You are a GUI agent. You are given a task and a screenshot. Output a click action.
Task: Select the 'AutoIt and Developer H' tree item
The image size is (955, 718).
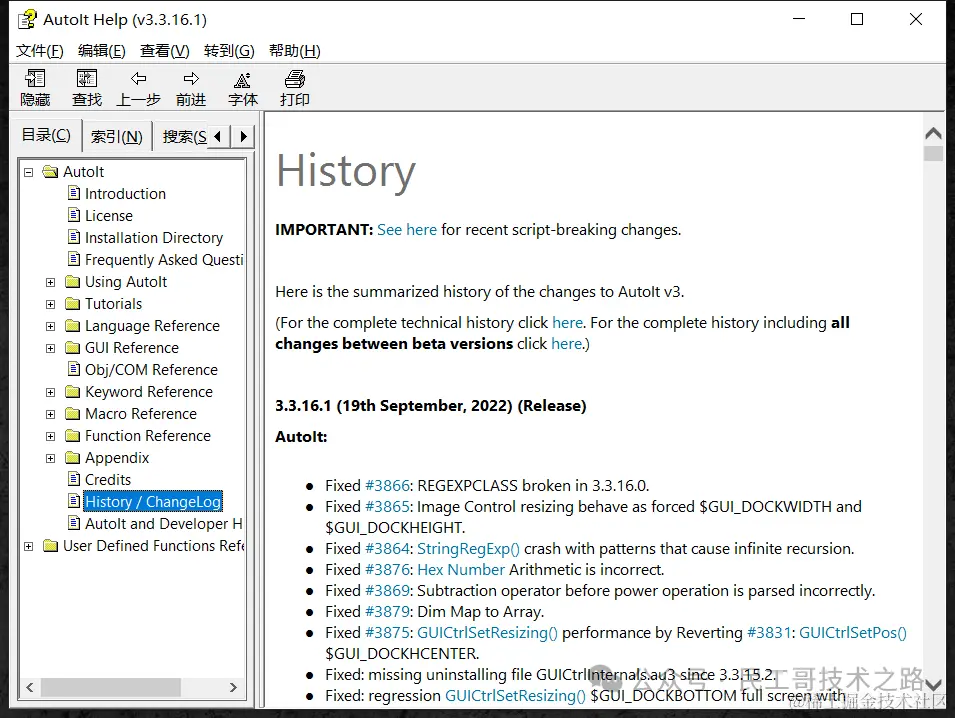[163, 523]
